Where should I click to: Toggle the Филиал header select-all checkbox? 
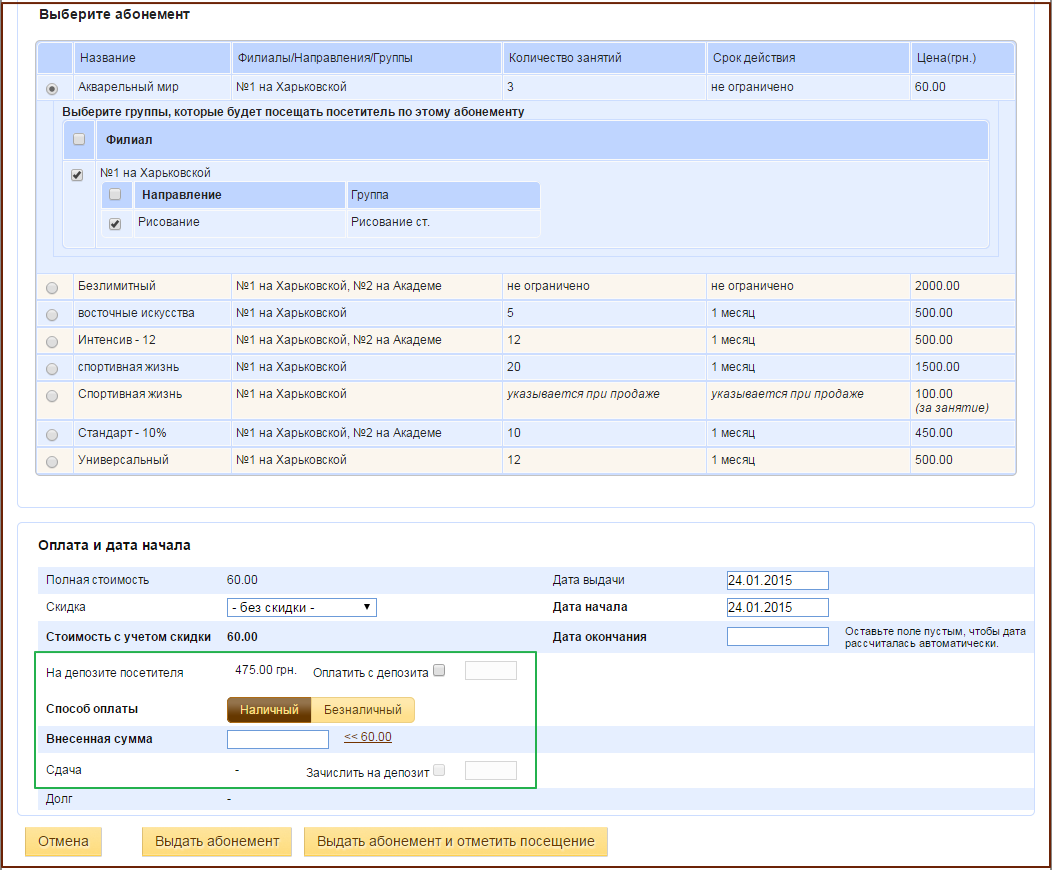pyautogui.click(x=79, y=140)
